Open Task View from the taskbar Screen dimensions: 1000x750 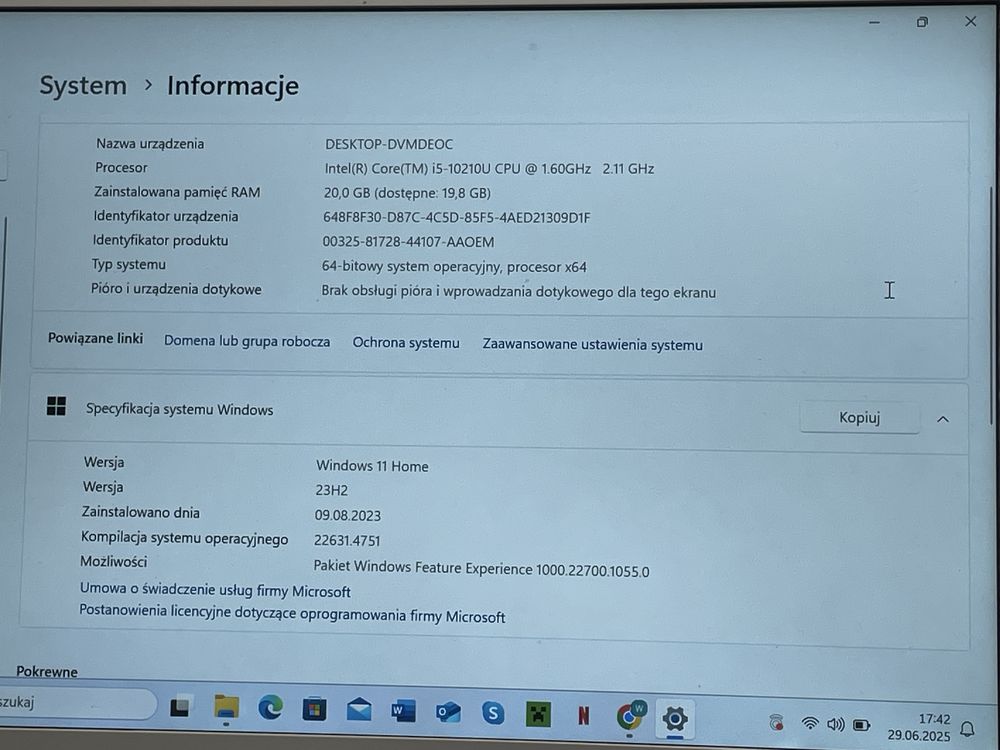(180, 706)
